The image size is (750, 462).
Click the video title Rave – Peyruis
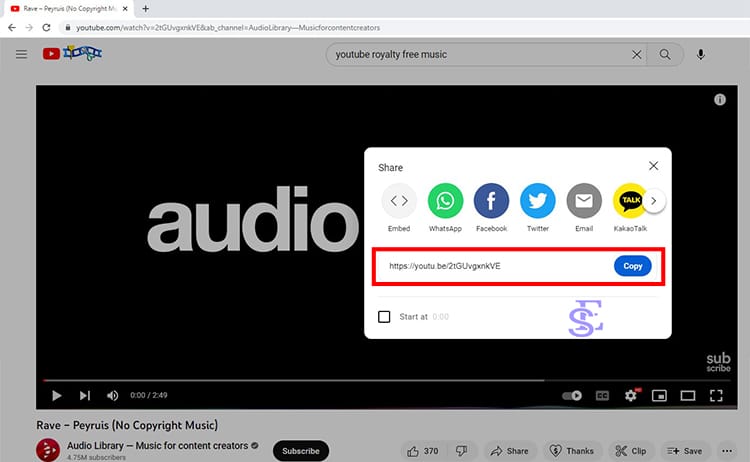tap(127, 425)
